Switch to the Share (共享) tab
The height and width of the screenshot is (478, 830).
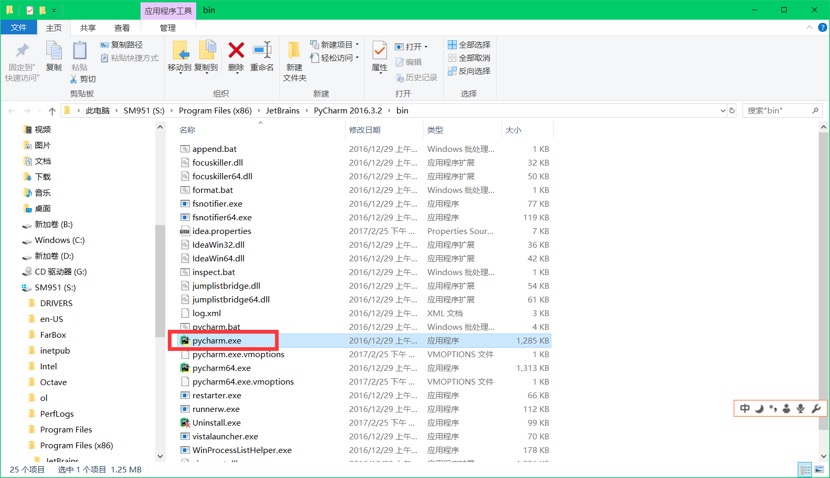coord(88,28)
